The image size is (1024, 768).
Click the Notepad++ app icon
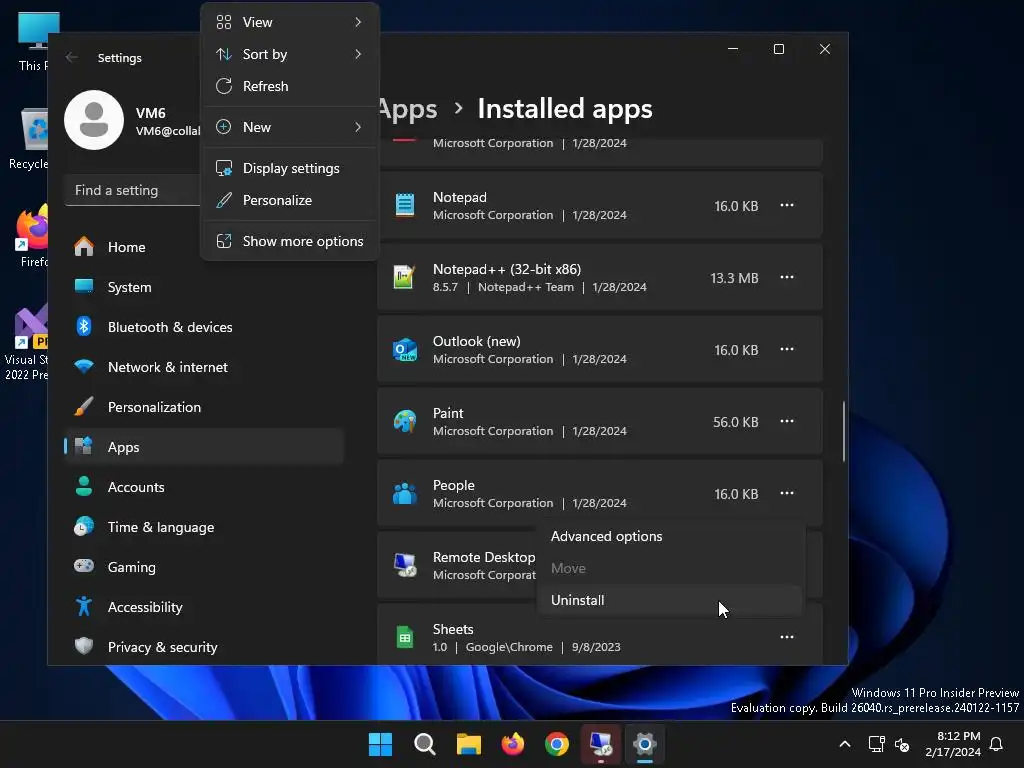pos(405,277)
